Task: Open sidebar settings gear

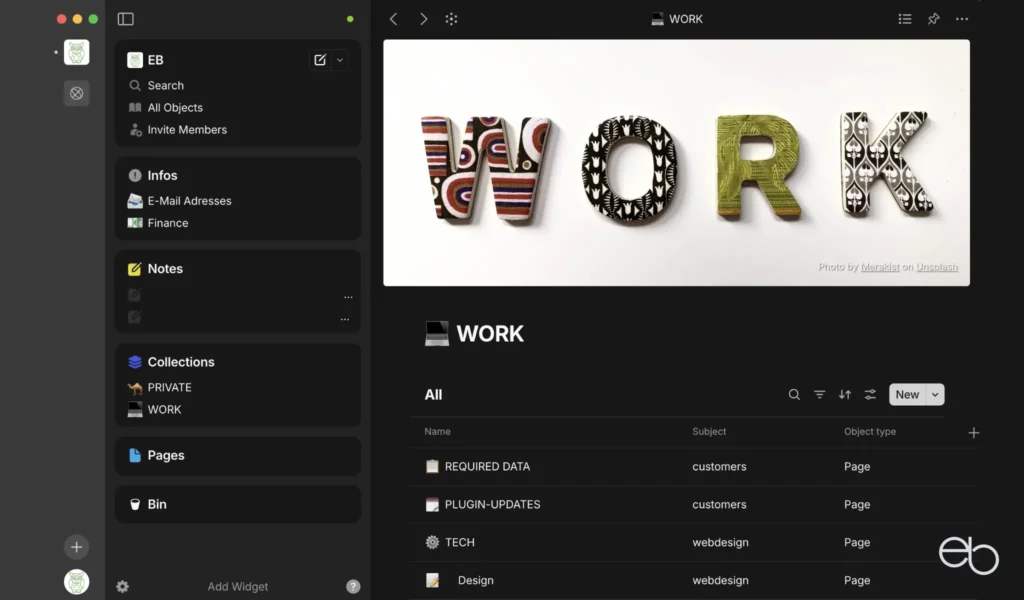Action: click(x=122, y=586)
